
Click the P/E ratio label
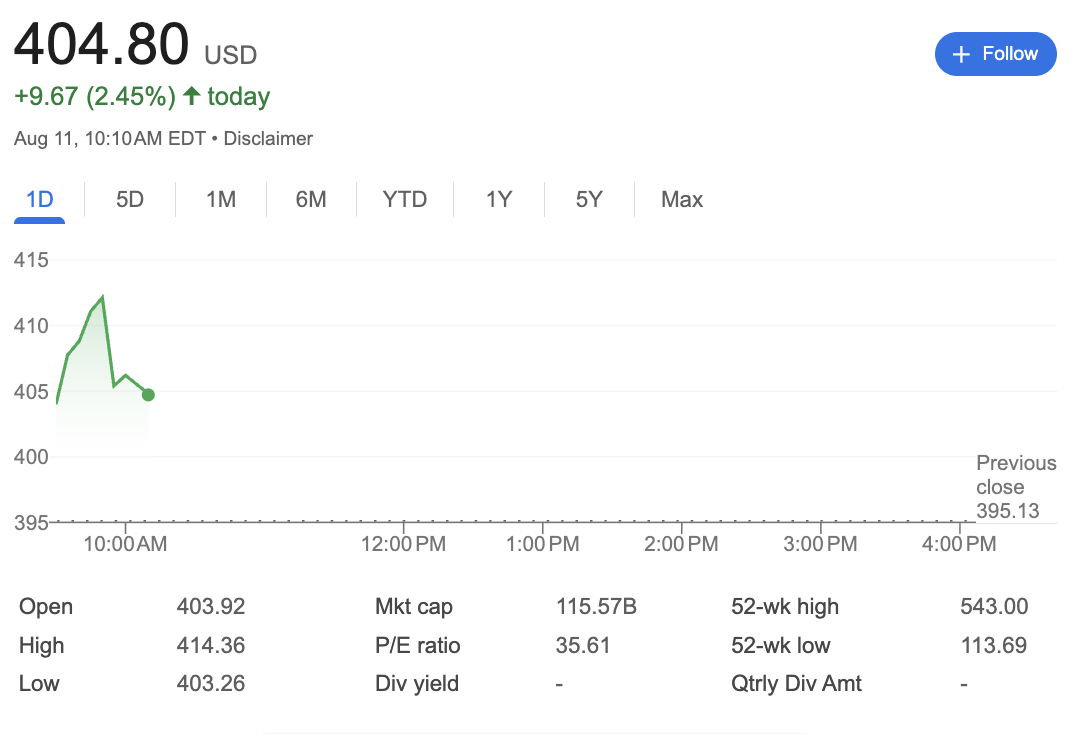418,645
